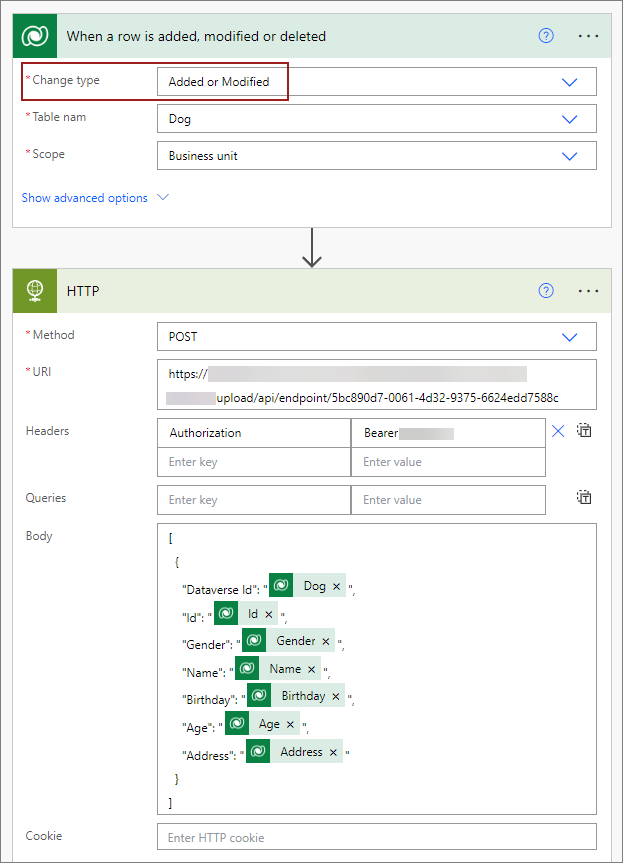Switch Queries to text mode
Image resolution: width=623 pixels, height=863 pixels.
point(584,497)
